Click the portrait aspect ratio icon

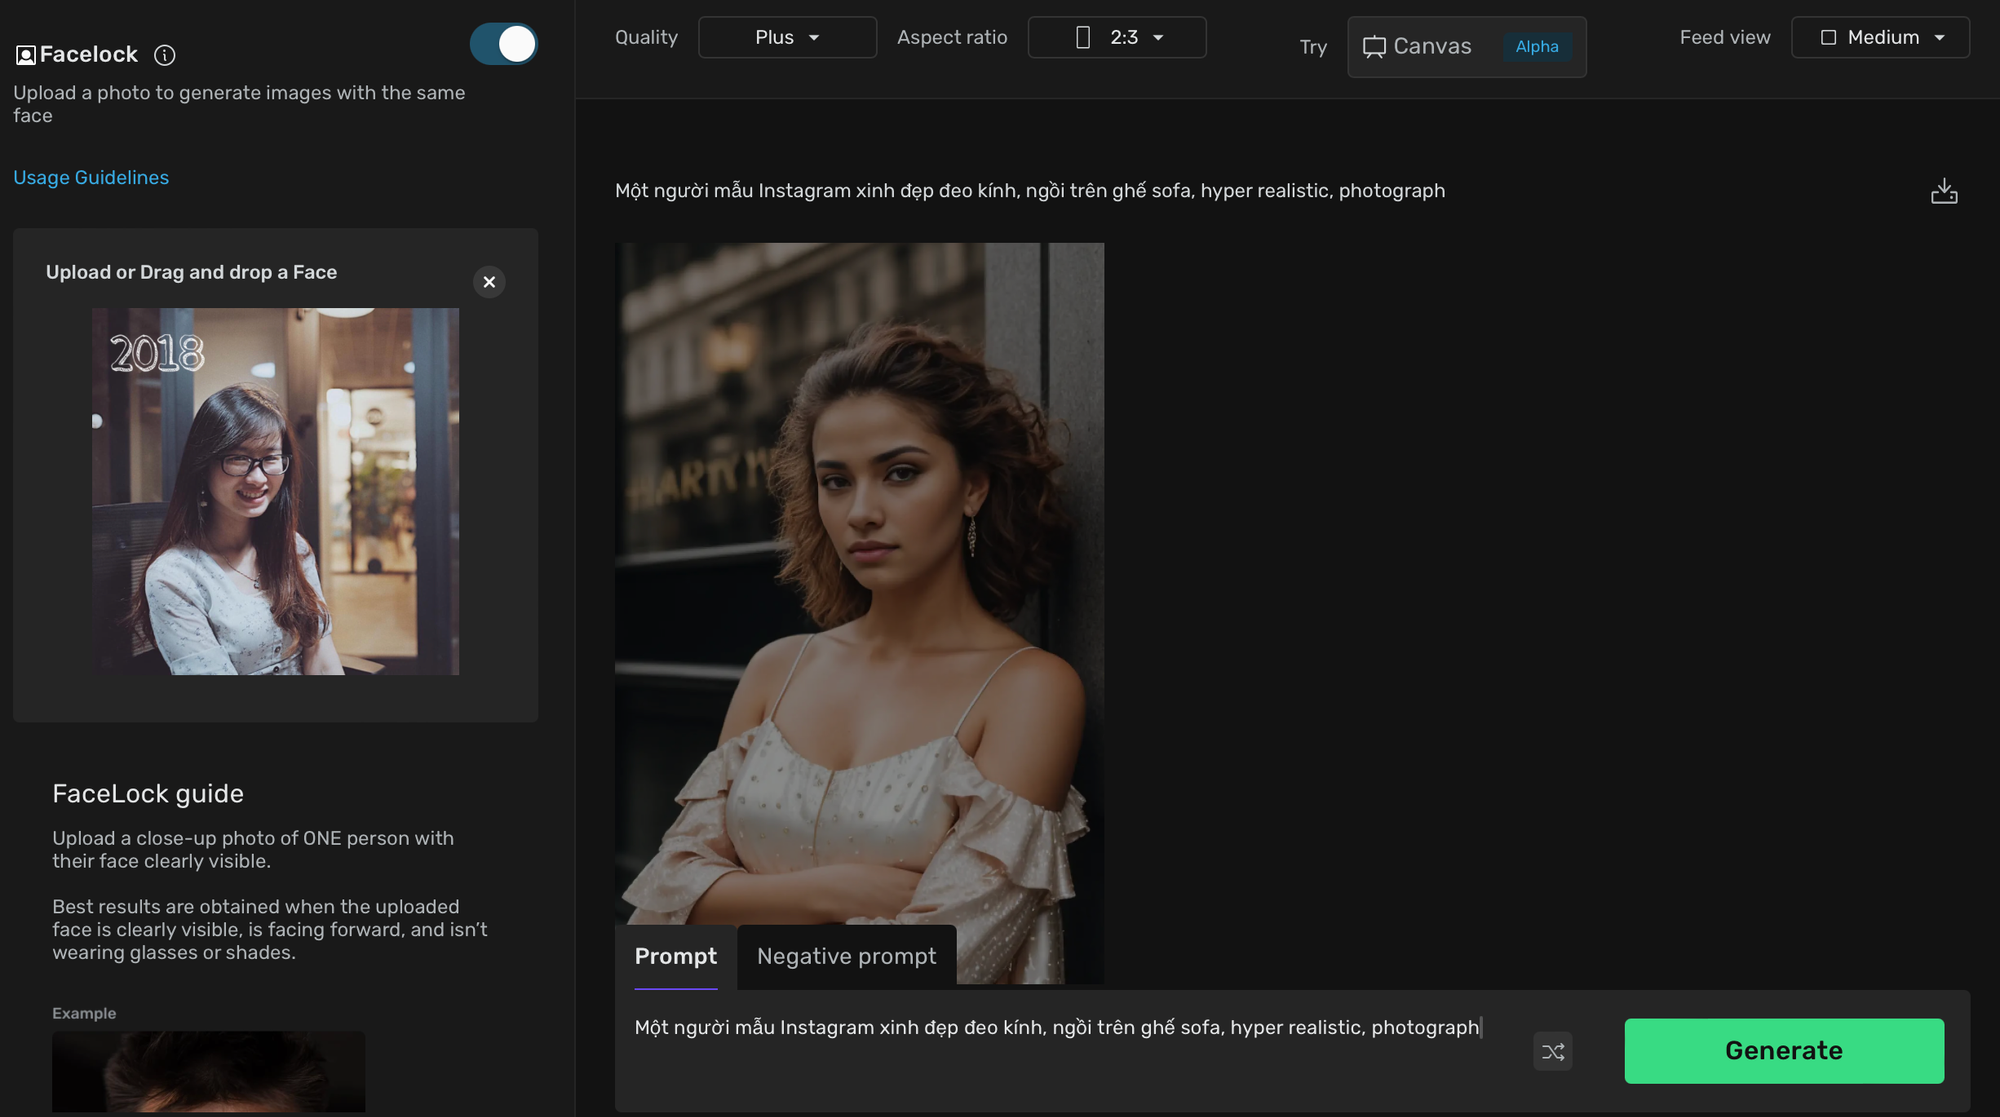[x=1082, y=38]
